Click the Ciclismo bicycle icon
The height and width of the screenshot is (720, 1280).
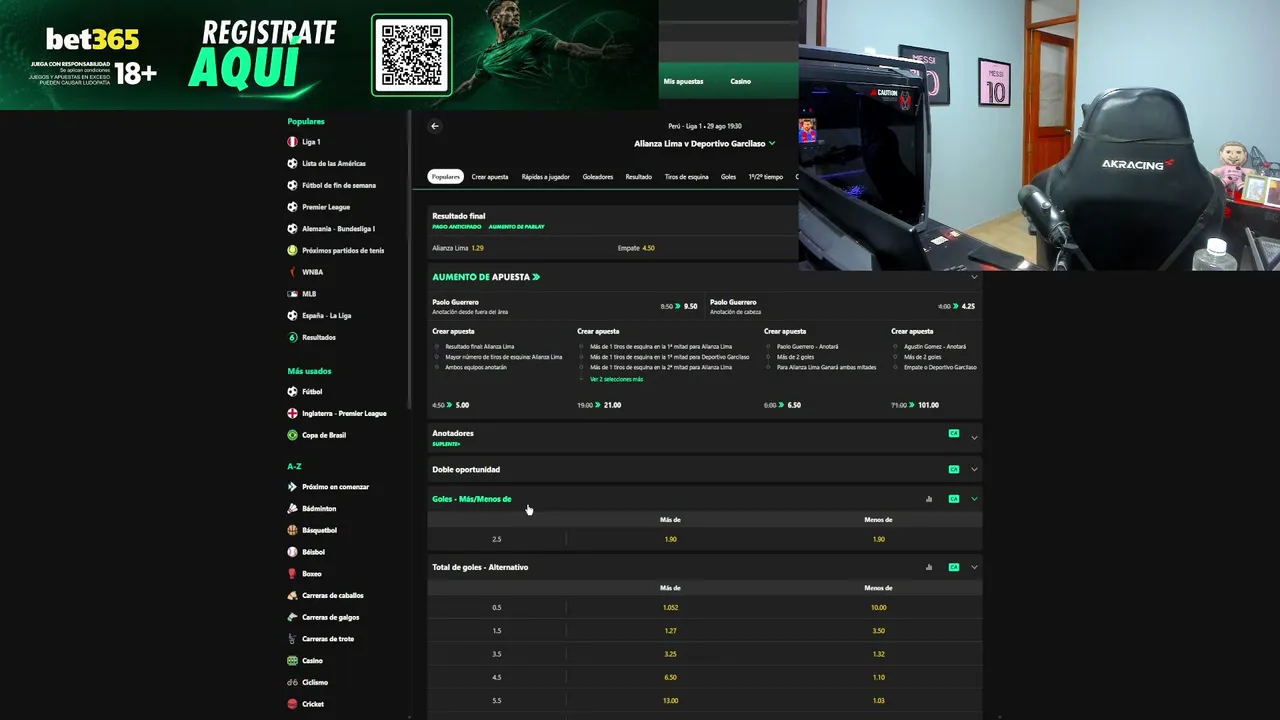point(292,682)
